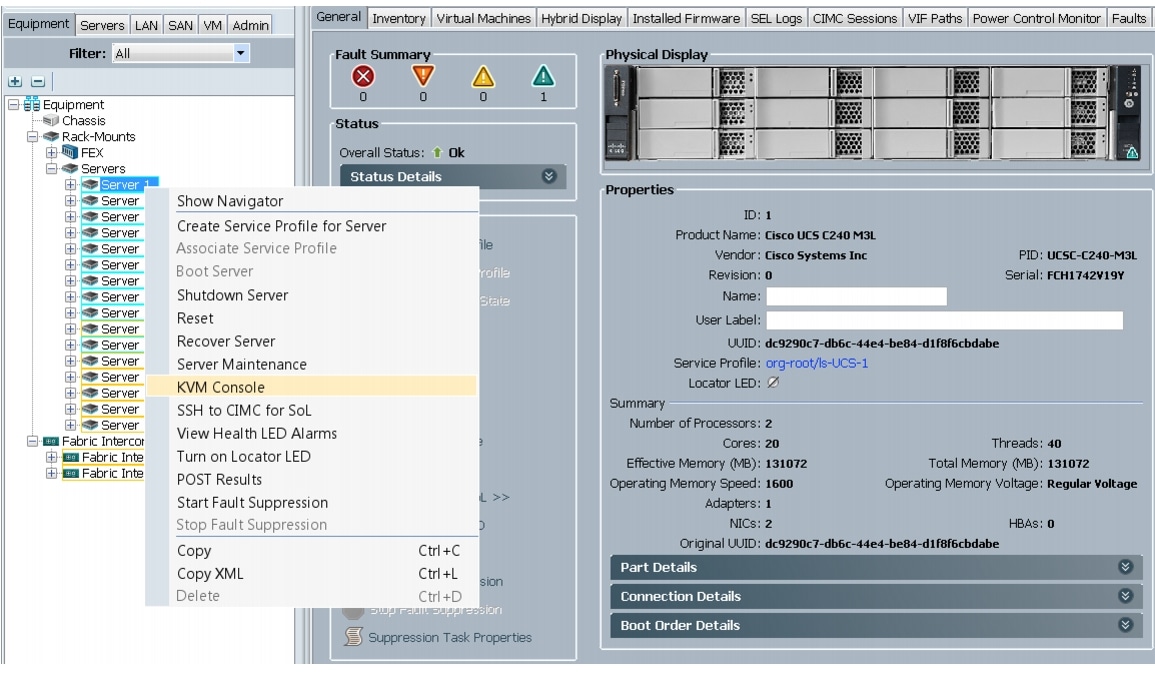Viewport: 1155px width, 697px height.
Task: Expand the FEX tree node
Action: tap(52, 153)
